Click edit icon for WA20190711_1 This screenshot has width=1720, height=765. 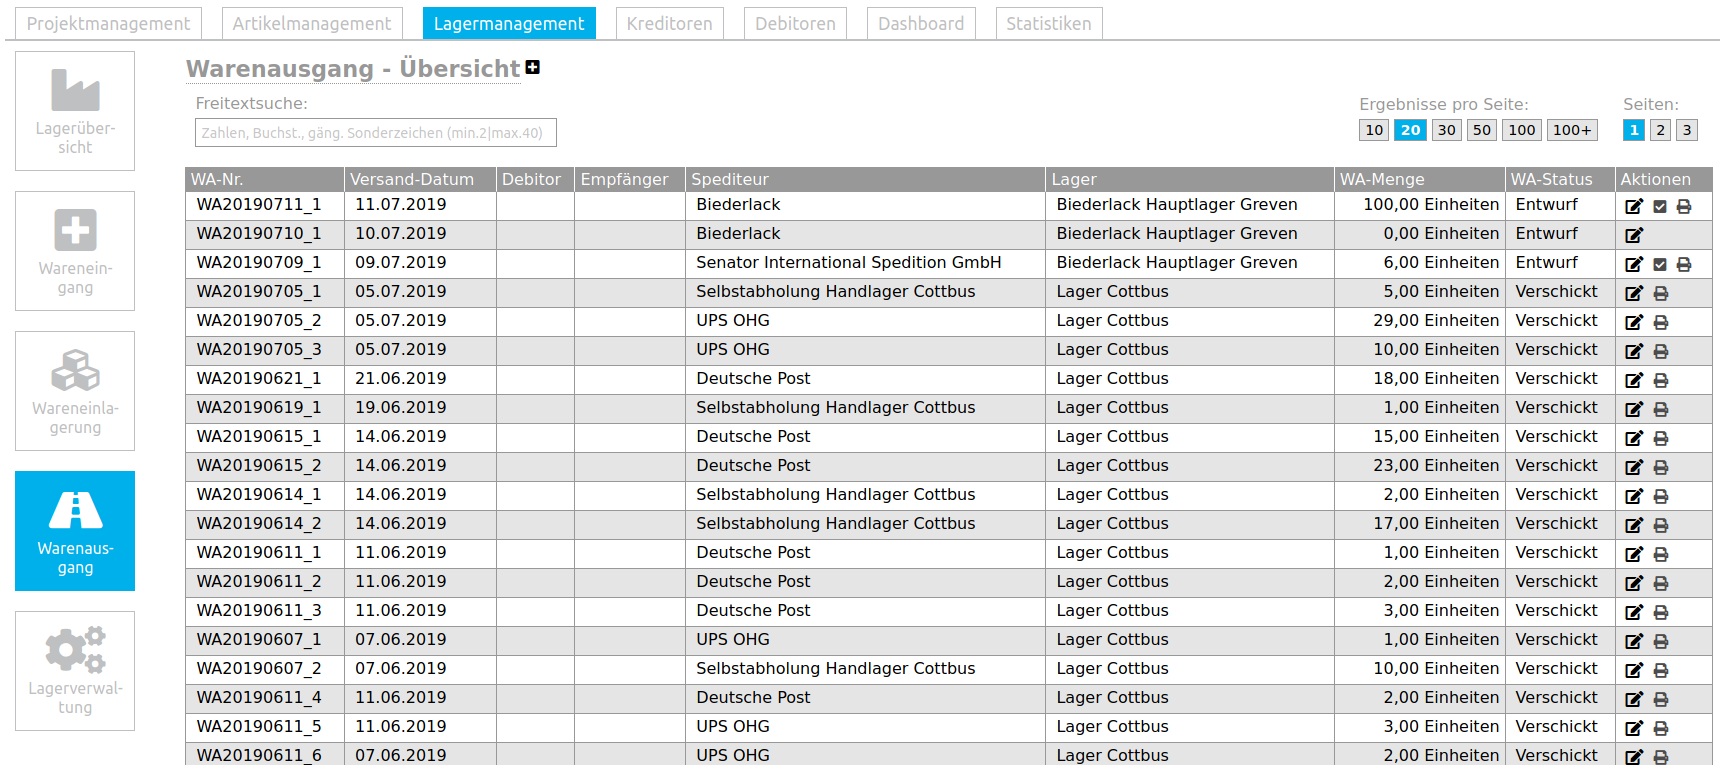[x=1634, y=206]
